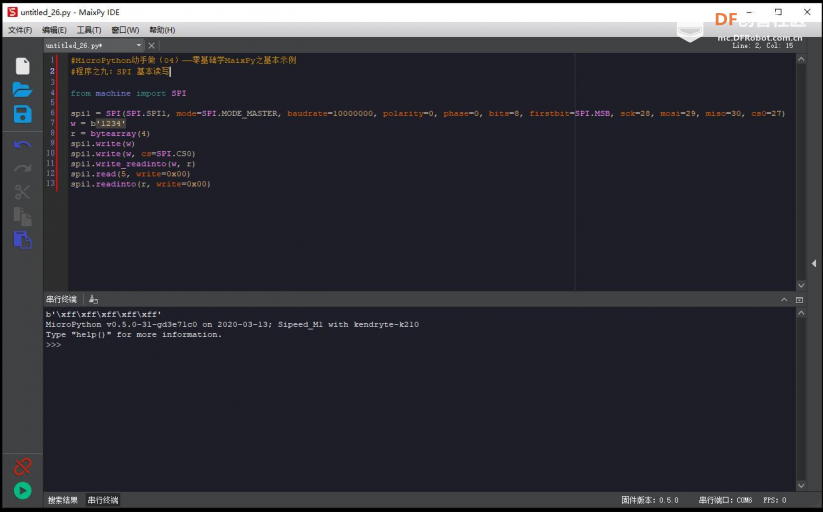The height and width of the screenshot is (512, 823).
Task: Open the untitled_26.py document dropdown
Action: click(x=139, y=46)
